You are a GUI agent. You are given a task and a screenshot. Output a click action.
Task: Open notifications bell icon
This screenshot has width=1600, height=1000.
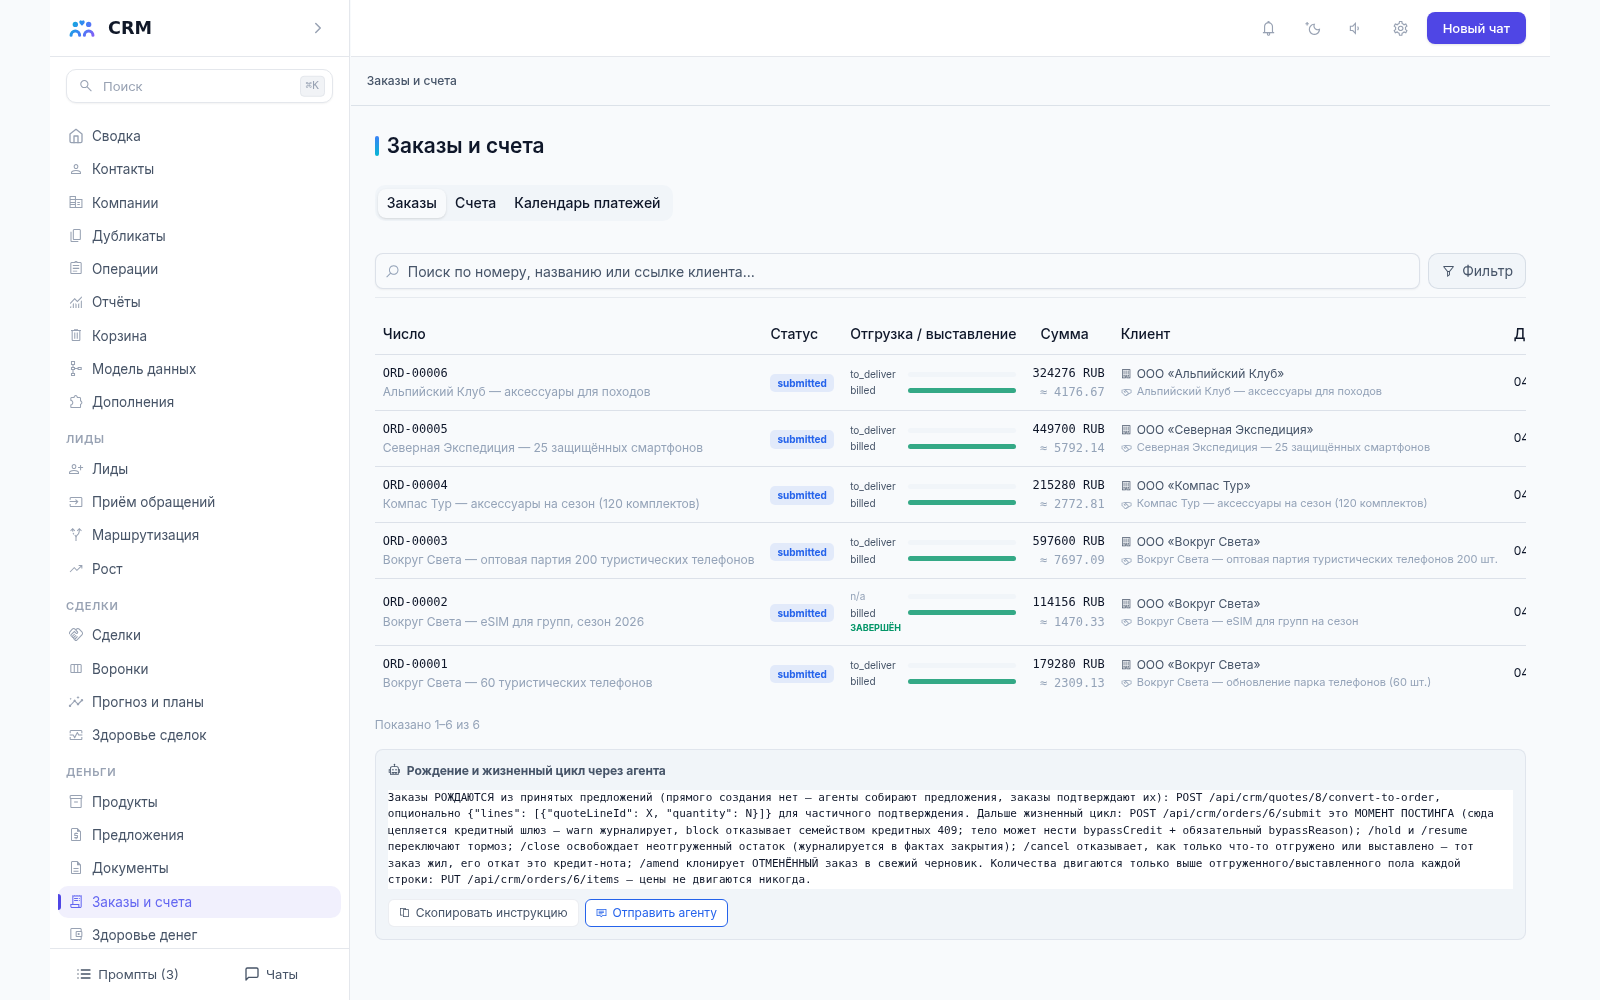pos(1268,28)
